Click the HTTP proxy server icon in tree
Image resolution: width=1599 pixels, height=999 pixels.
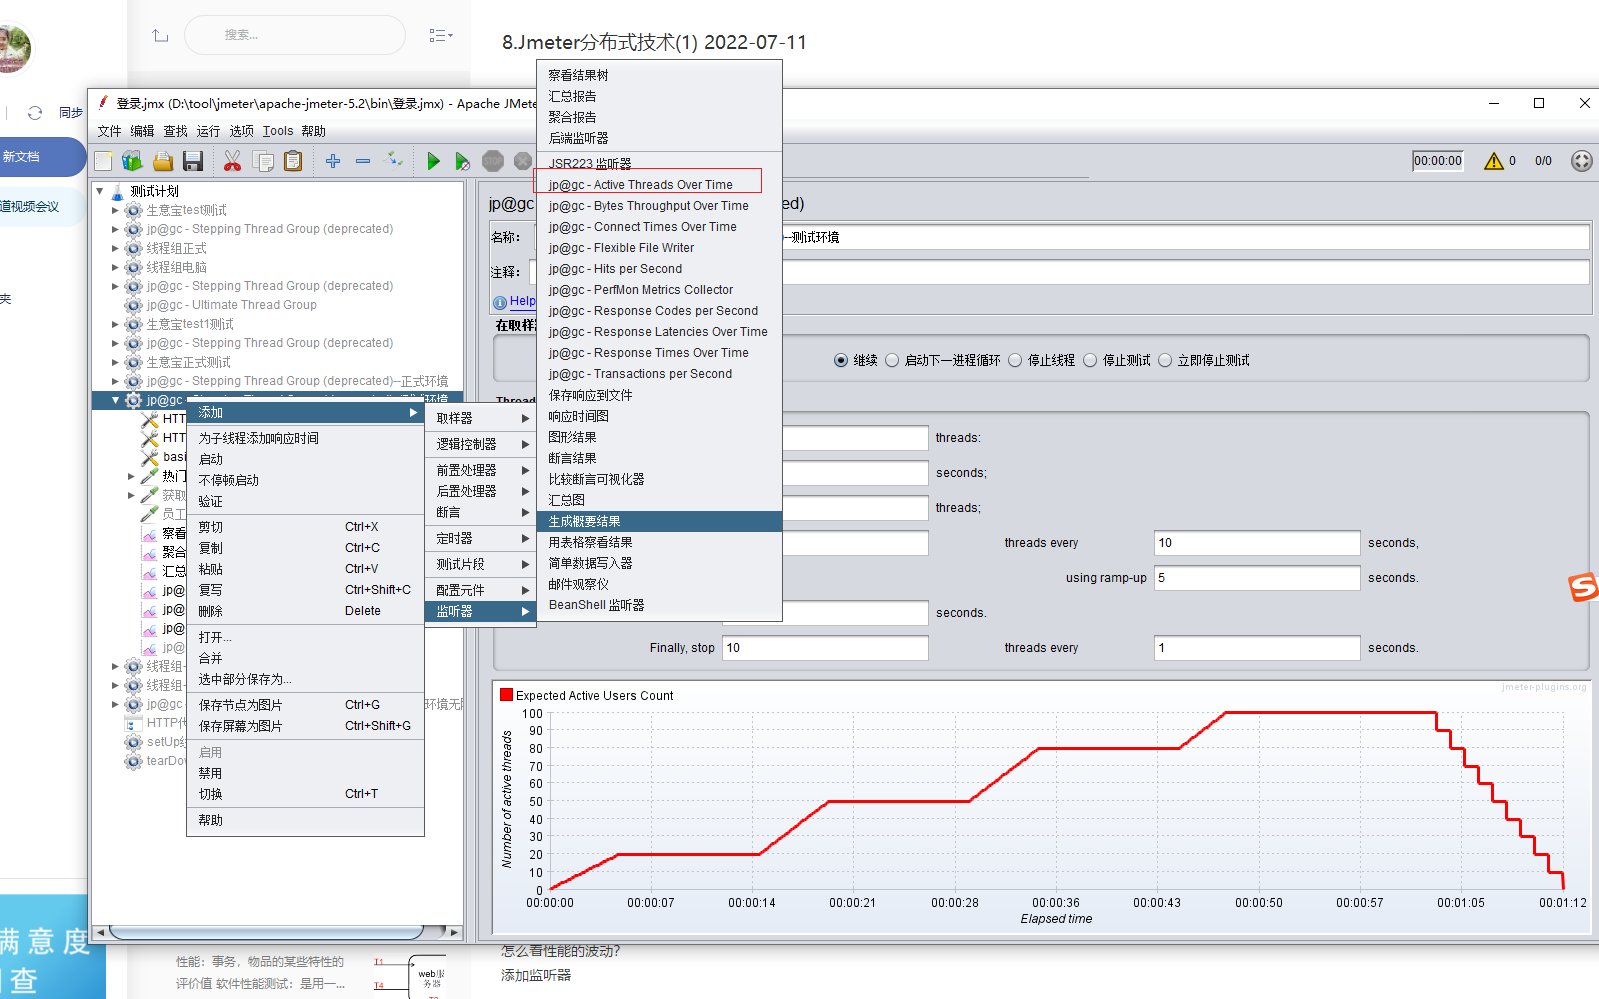pyautogui.click(x=133, y=723)
